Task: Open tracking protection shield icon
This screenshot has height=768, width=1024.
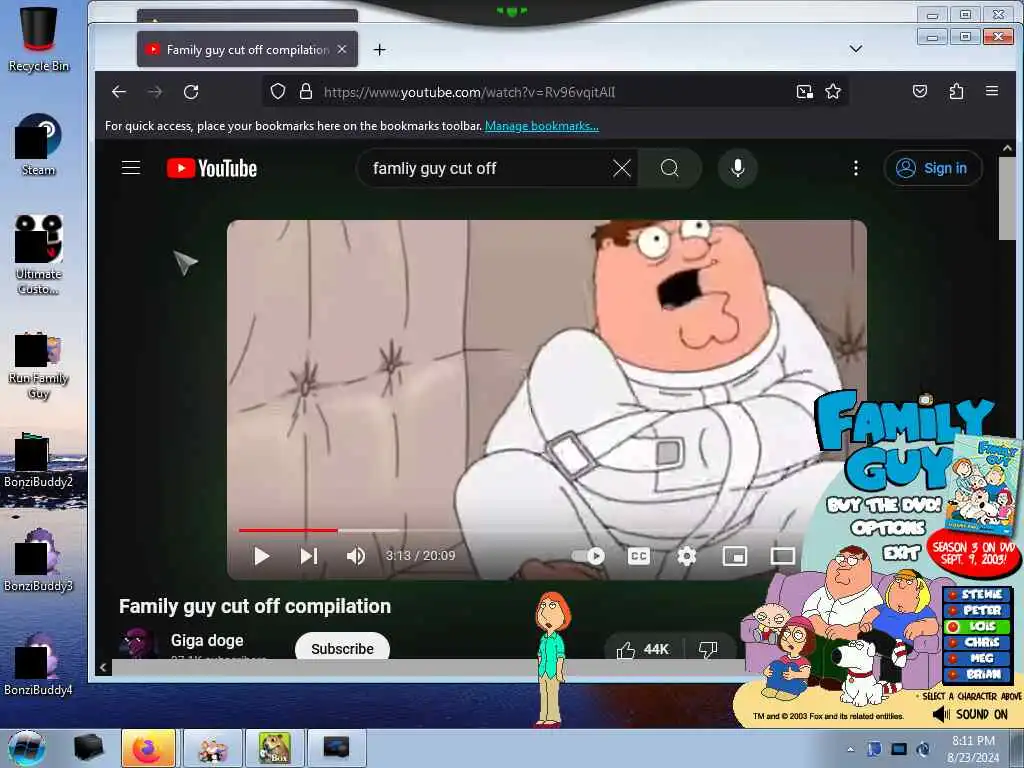Action: click(278, 91)
